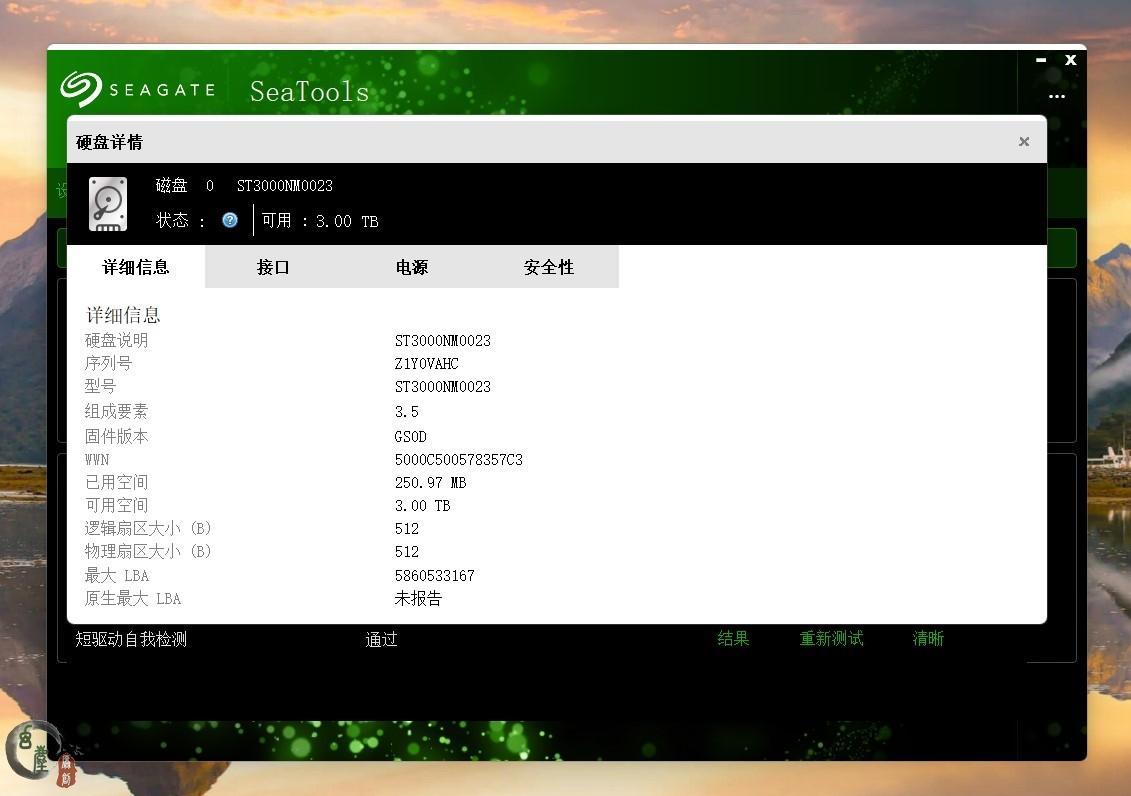This screenshot has width=1131, height=796.
Task: Switch to the 安全性 tab
Action: click(x=549, y=267)
